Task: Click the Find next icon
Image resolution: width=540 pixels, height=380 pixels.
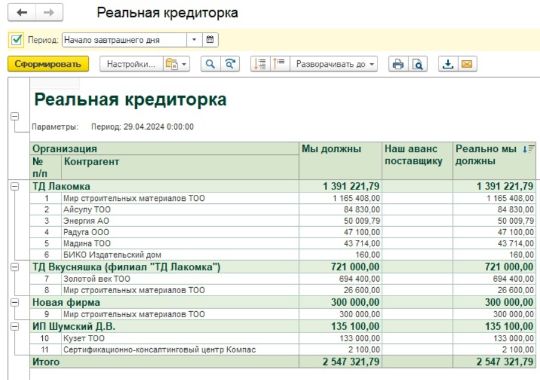Action: [x=230, y=64]
